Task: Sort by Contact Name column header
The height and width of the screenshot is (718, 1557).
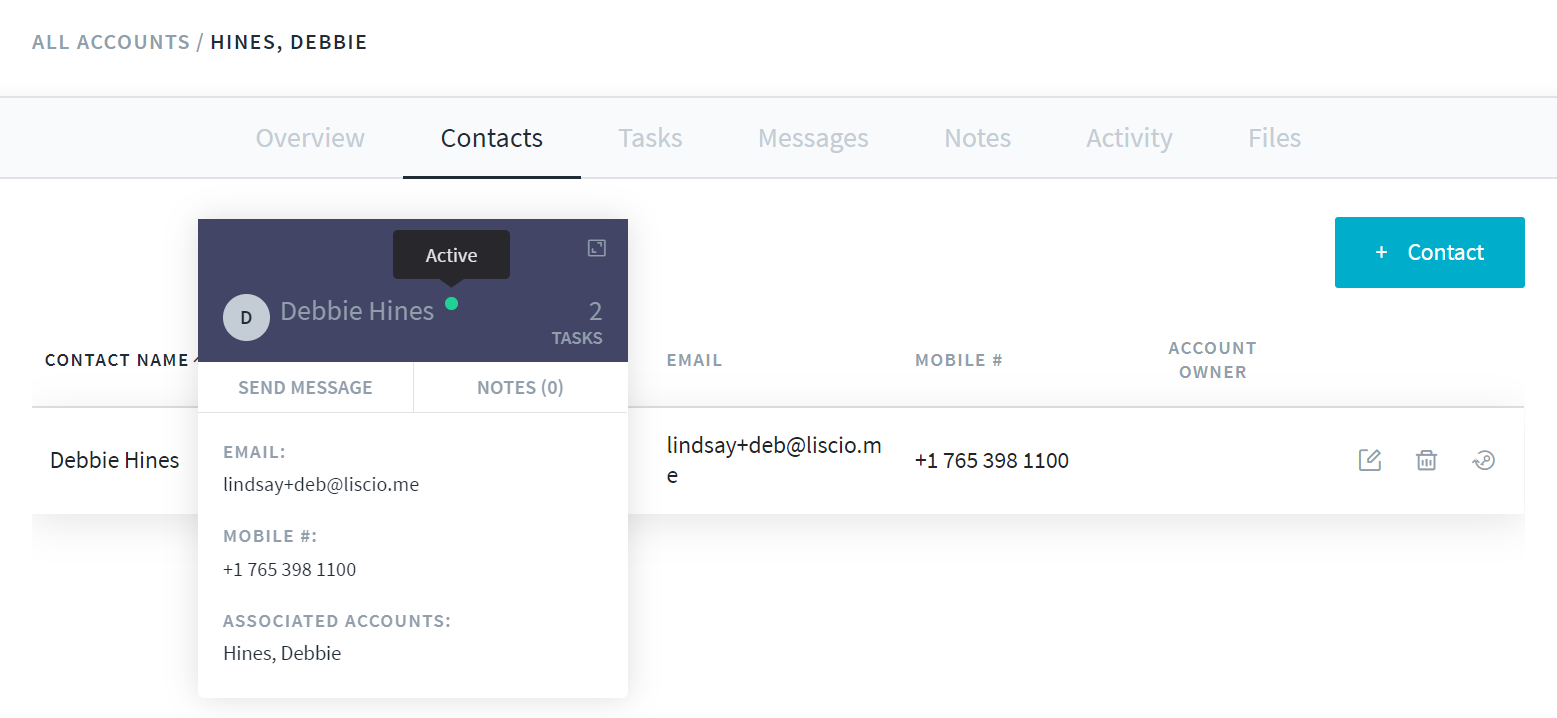Action: pos(117,360)
